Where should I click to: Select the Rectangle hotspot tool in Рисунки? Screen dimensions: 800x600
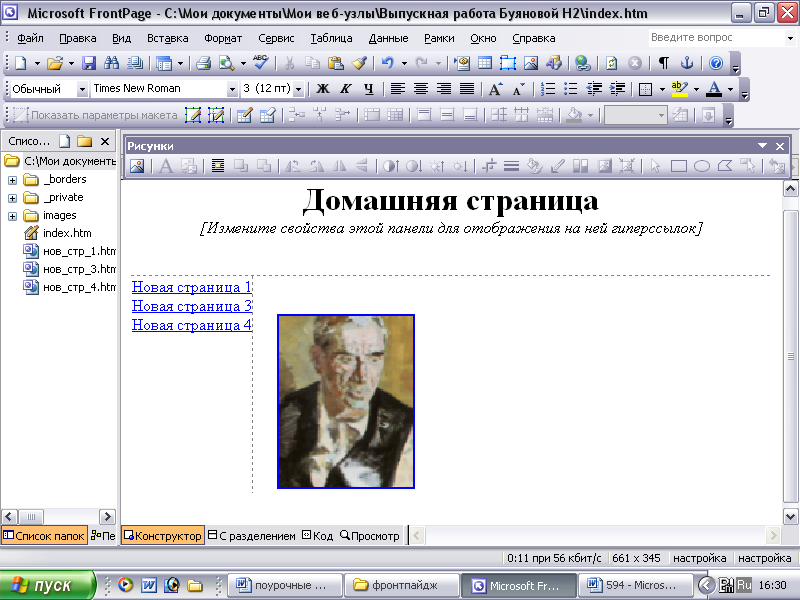(679, 166)
